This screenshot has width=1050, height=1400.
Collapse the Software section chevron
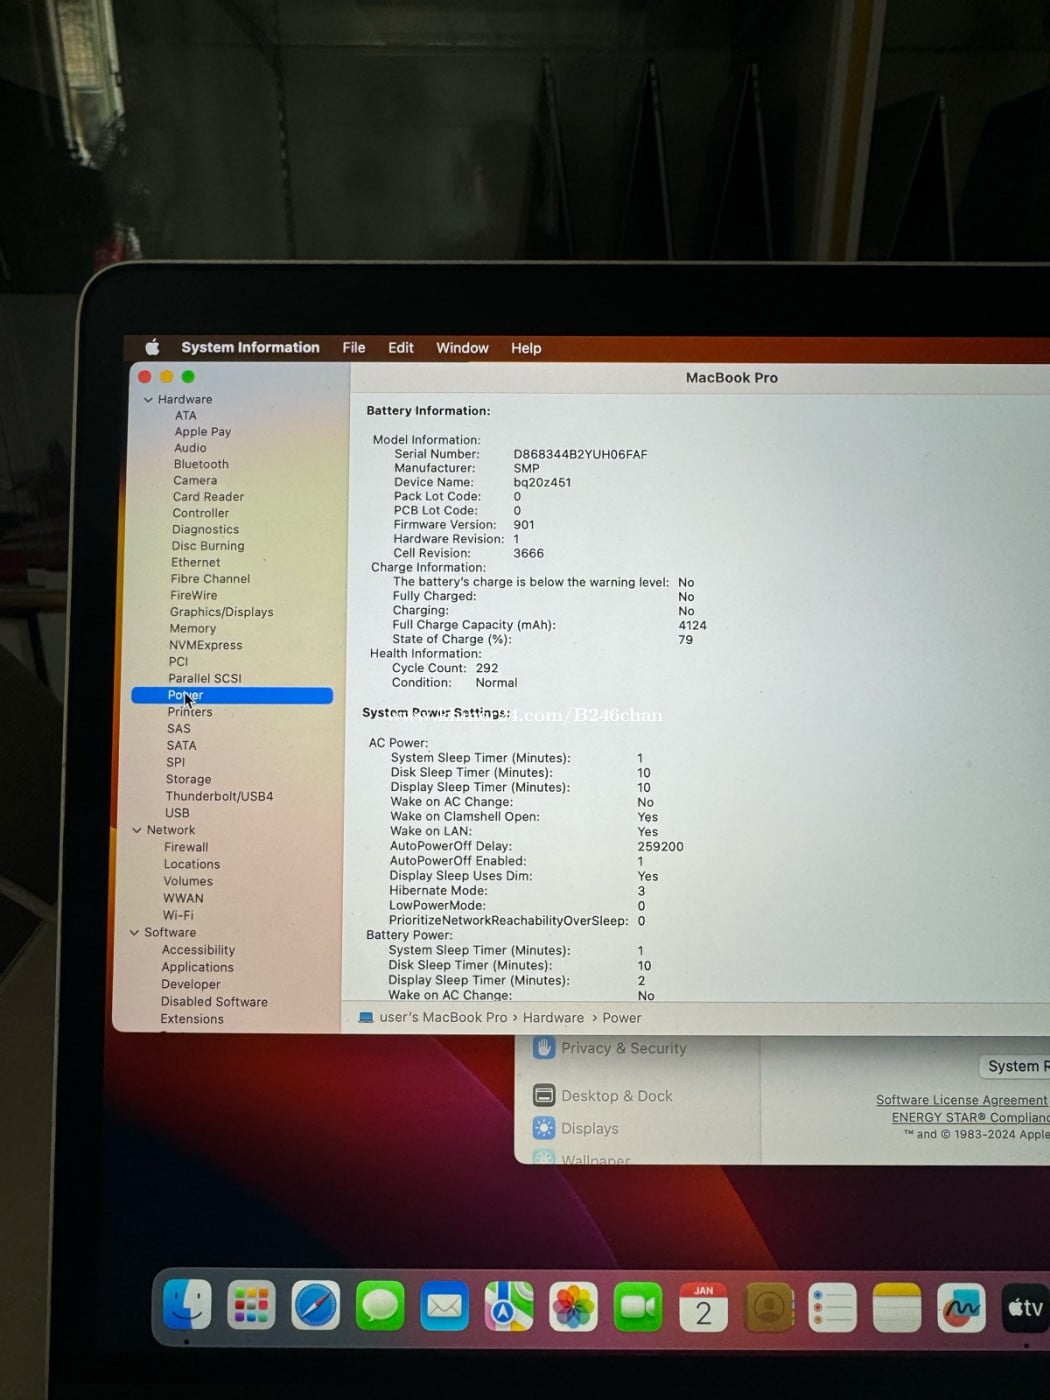134,933
